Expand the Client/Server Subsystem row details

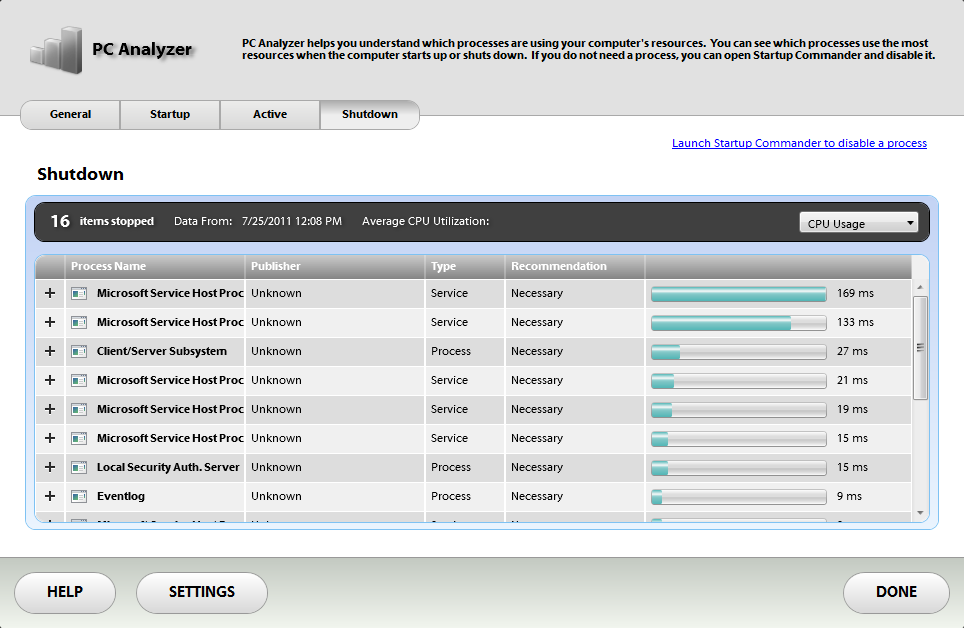pos(50,351)
